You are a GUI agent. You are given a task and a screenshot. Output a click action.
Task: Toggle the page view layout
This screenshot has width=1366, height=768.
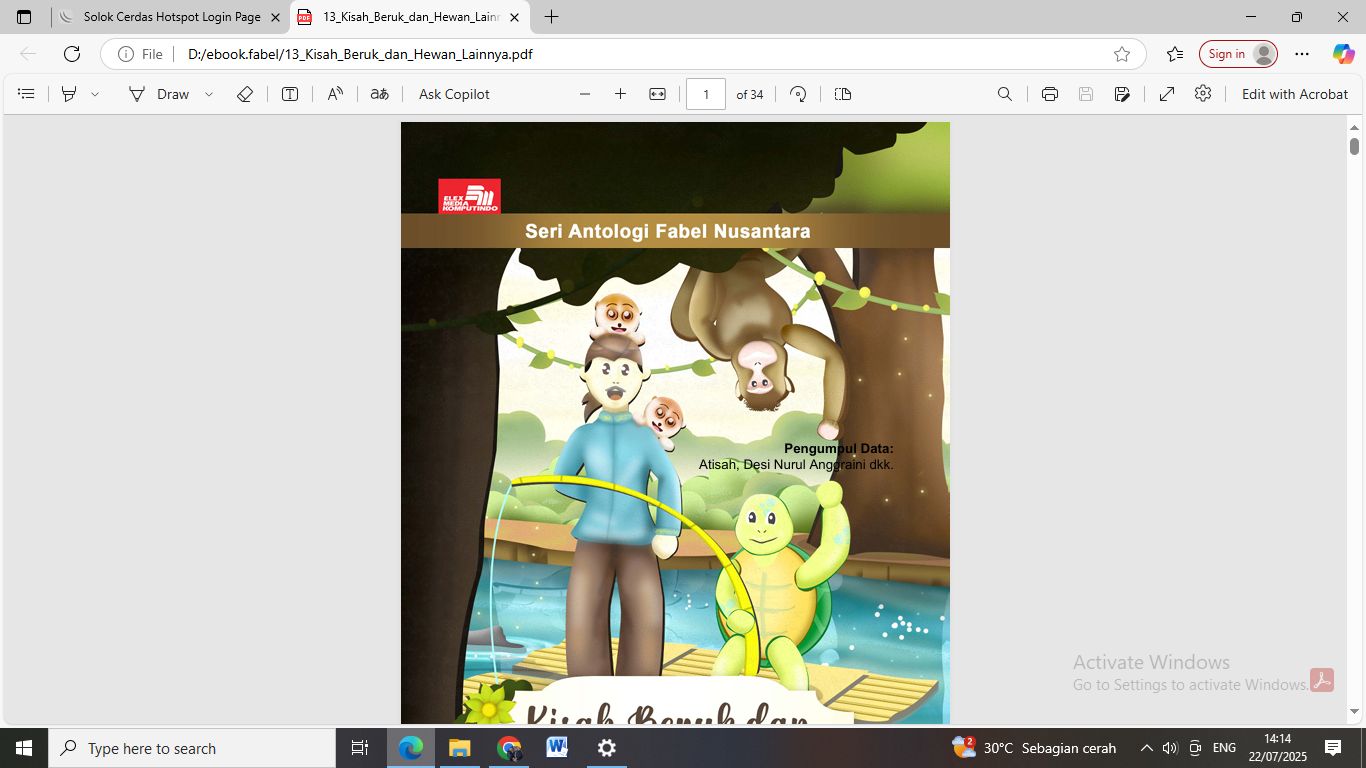[843, 94]
